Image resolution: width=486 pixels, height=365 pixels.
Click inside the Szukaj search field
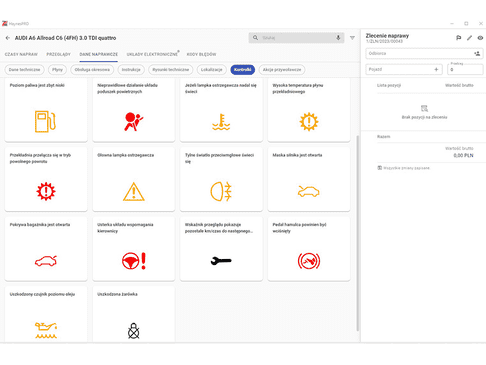pos(296,38)
